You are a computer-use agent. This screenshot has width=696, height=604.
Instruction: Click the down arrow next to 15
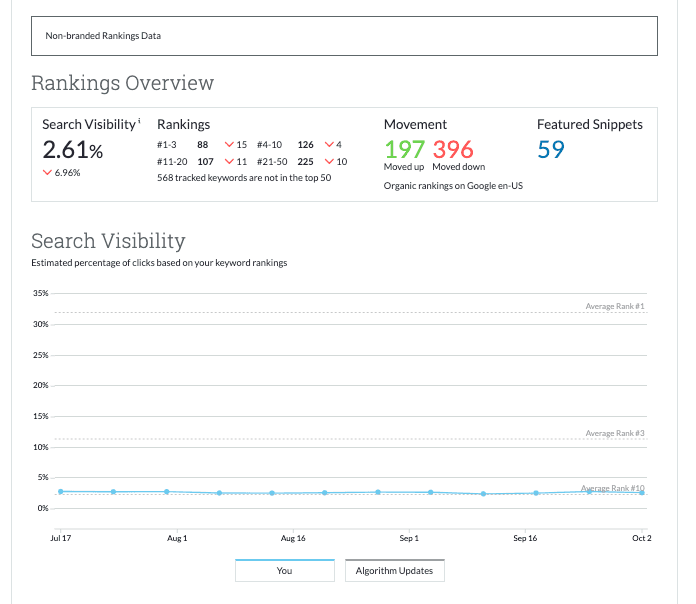(229, 145)
